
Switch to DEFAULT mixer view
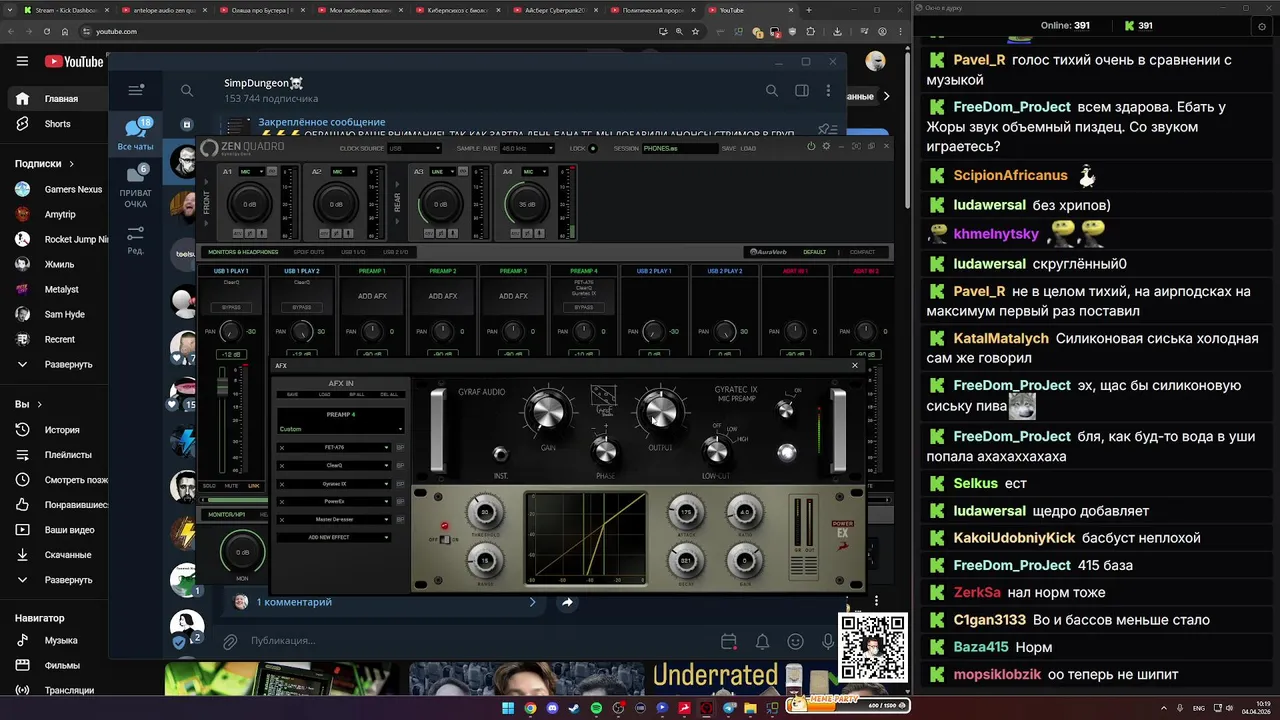[814, 252]
